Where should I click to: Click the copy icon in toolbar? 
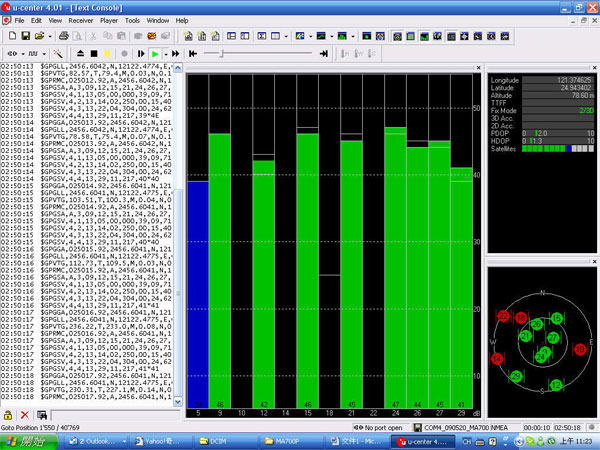point(108,36)
